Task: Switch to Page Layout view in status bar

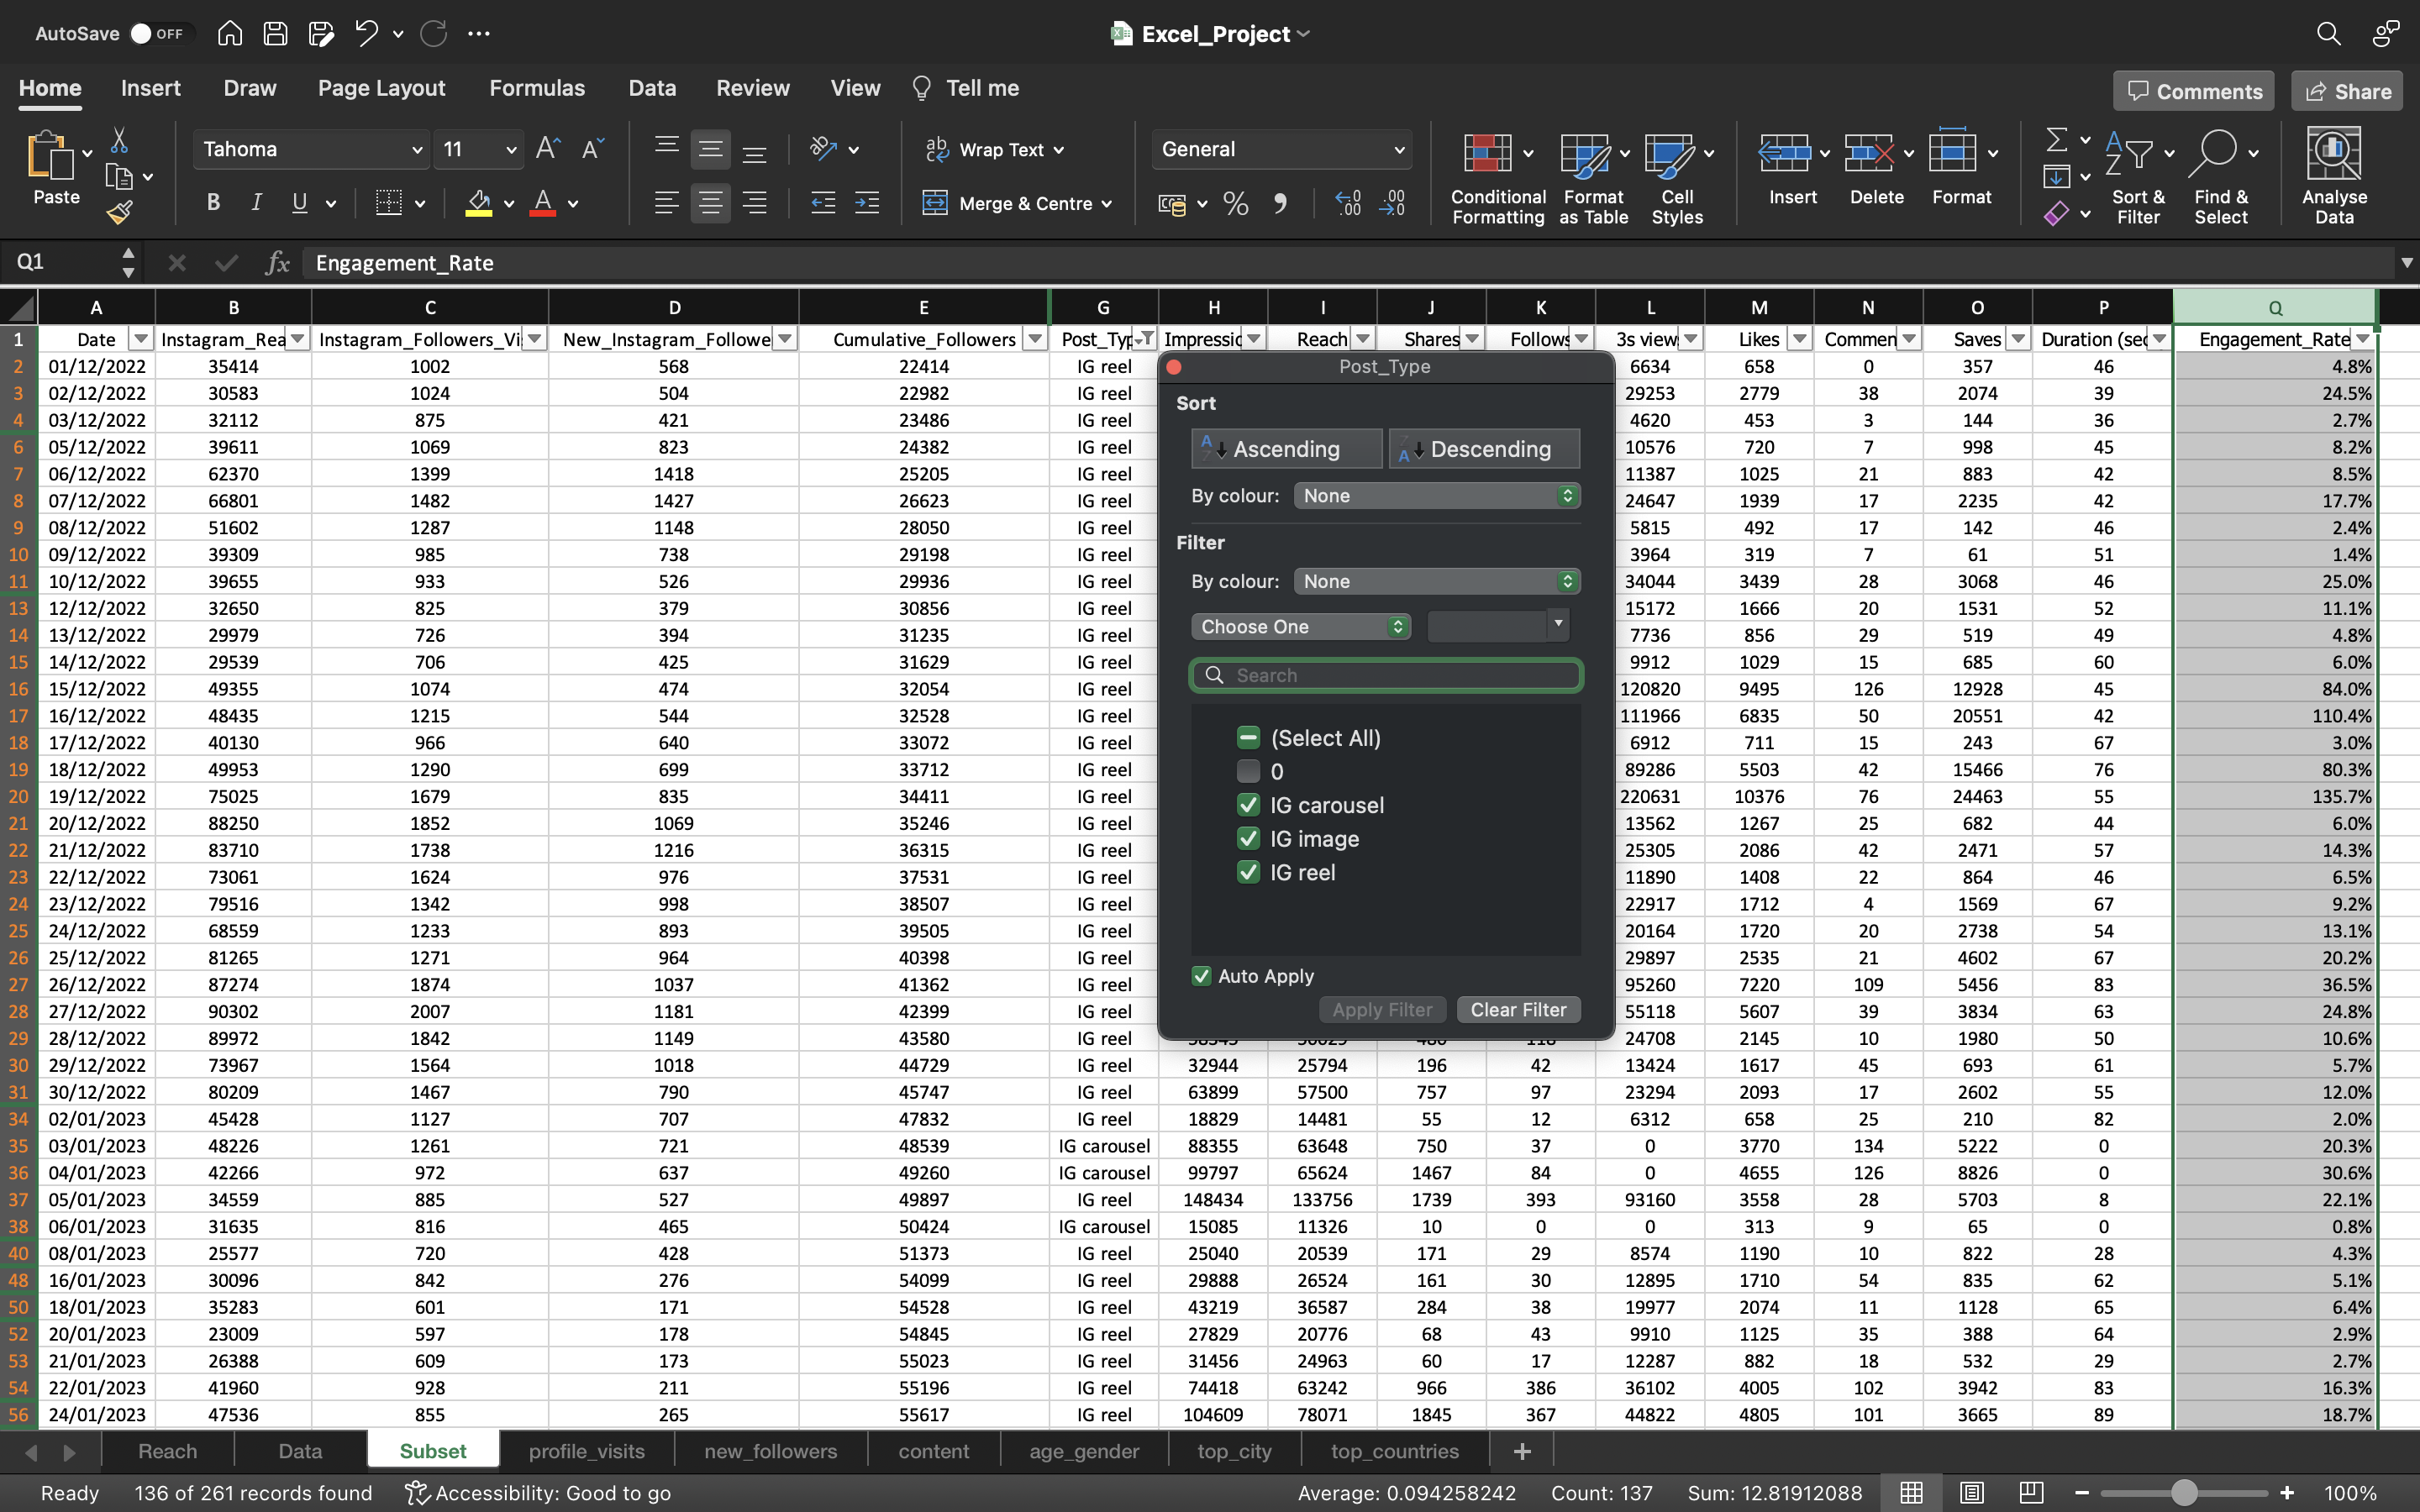Action: pyautogui.click(x=1971, y=1492)
